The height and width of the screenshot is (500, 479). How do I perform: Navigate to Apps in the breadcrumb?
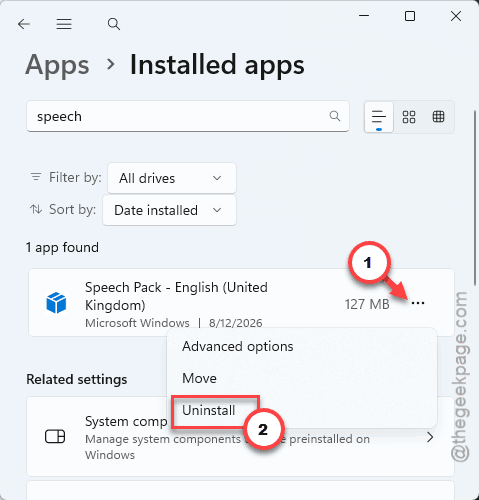57,65
